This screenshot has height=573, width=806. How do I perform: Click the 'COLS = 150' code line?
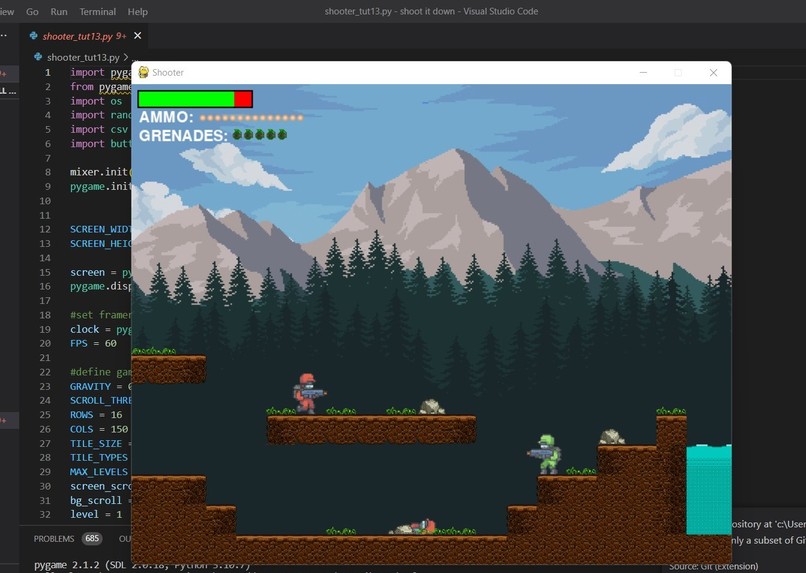click(x=99, y=429)
